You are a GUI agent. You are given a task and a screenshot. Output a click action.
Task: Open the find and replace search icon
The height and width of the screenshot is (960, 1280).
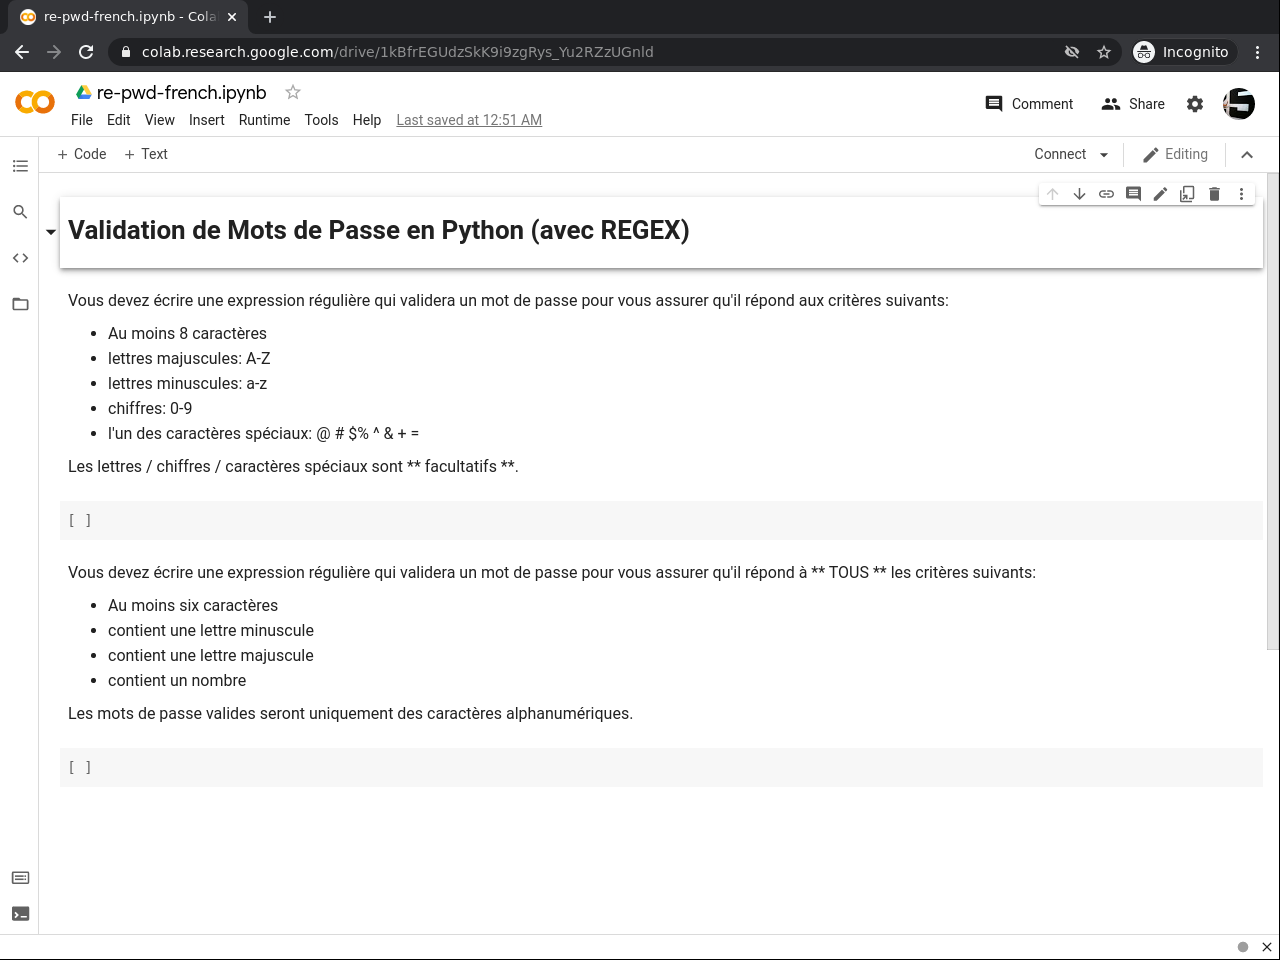coord(20,212)
